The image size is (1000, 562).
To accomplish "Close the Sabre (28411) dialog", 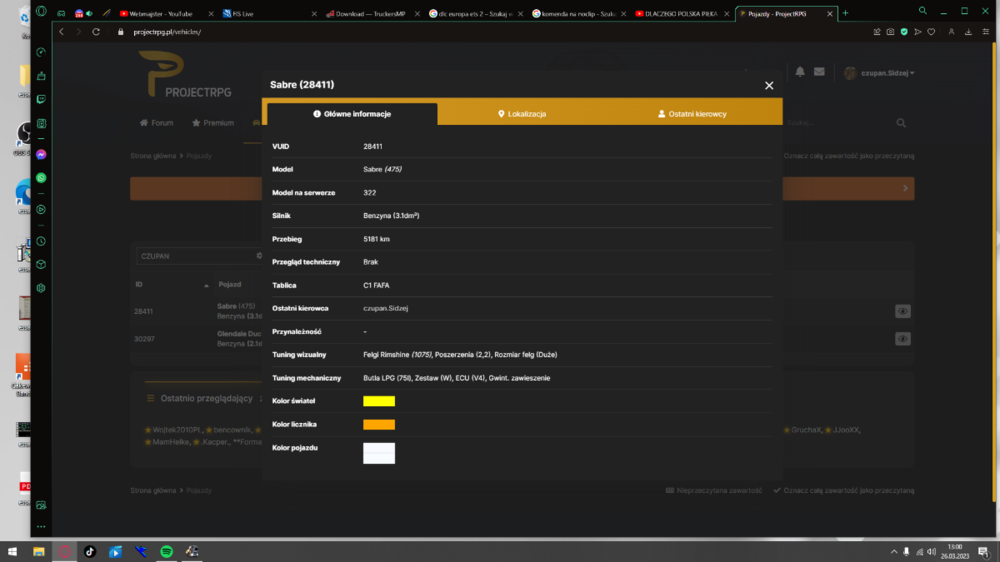I will [x=769, y=85].
